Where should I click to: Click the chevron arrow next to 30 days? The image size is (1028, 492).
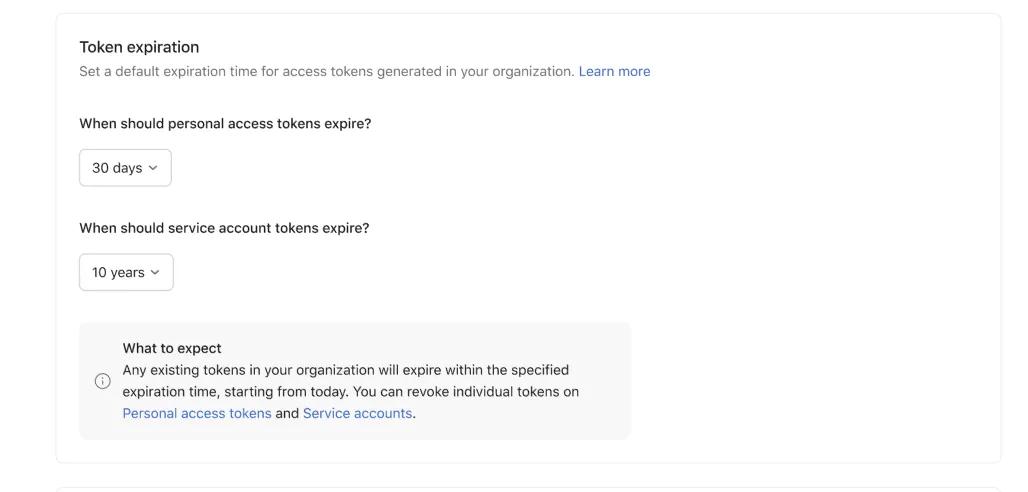tap(153, 168)
